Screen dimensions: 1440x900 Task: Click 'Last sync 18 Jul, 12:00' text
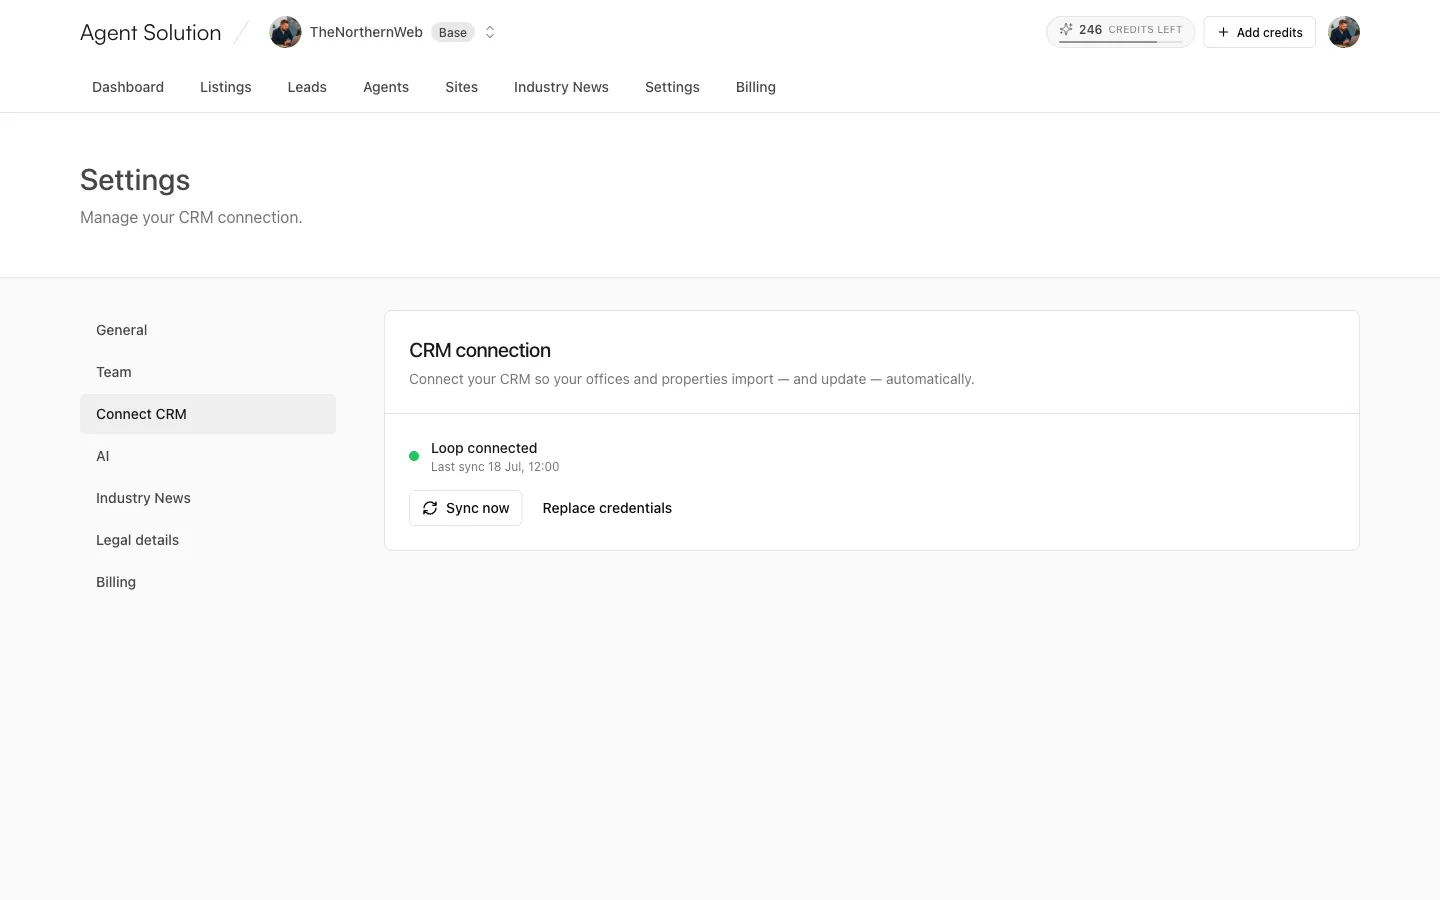click(495, 467)
